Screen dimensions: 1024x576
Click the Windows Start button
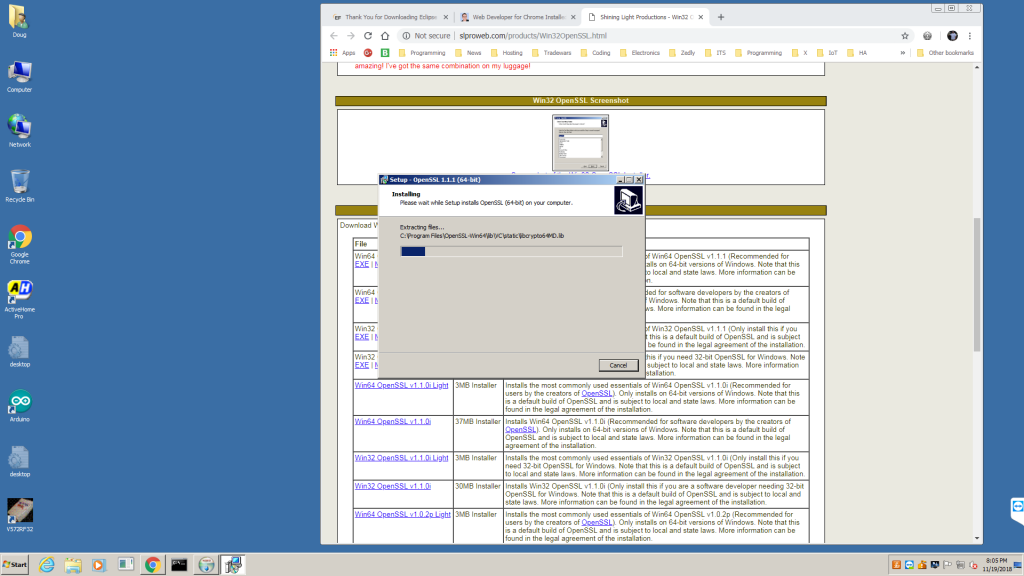point(15,565)
